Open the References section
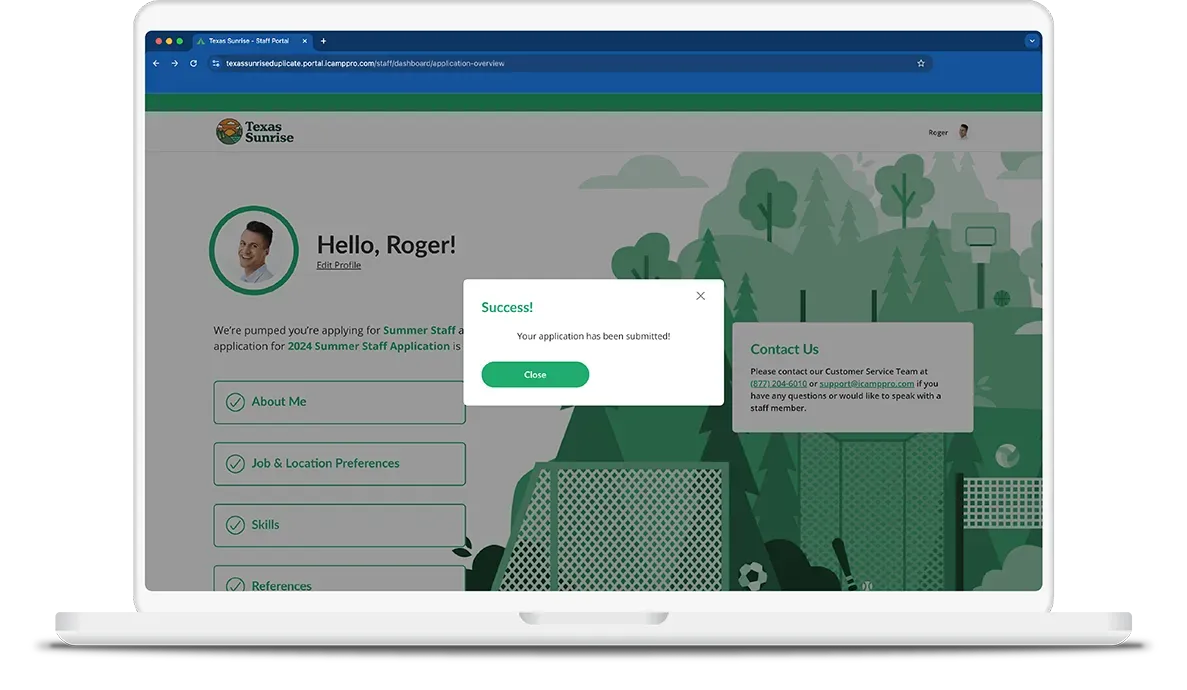 339,579
